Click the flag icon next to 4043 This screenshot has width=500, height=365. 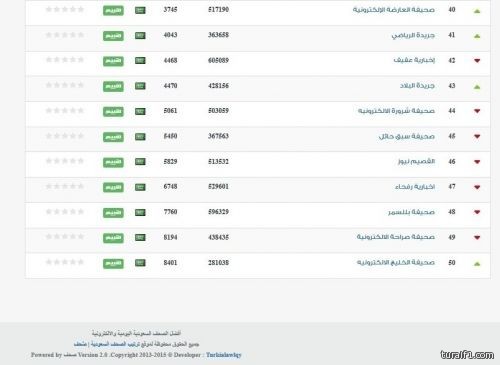(x=140, y=35)
